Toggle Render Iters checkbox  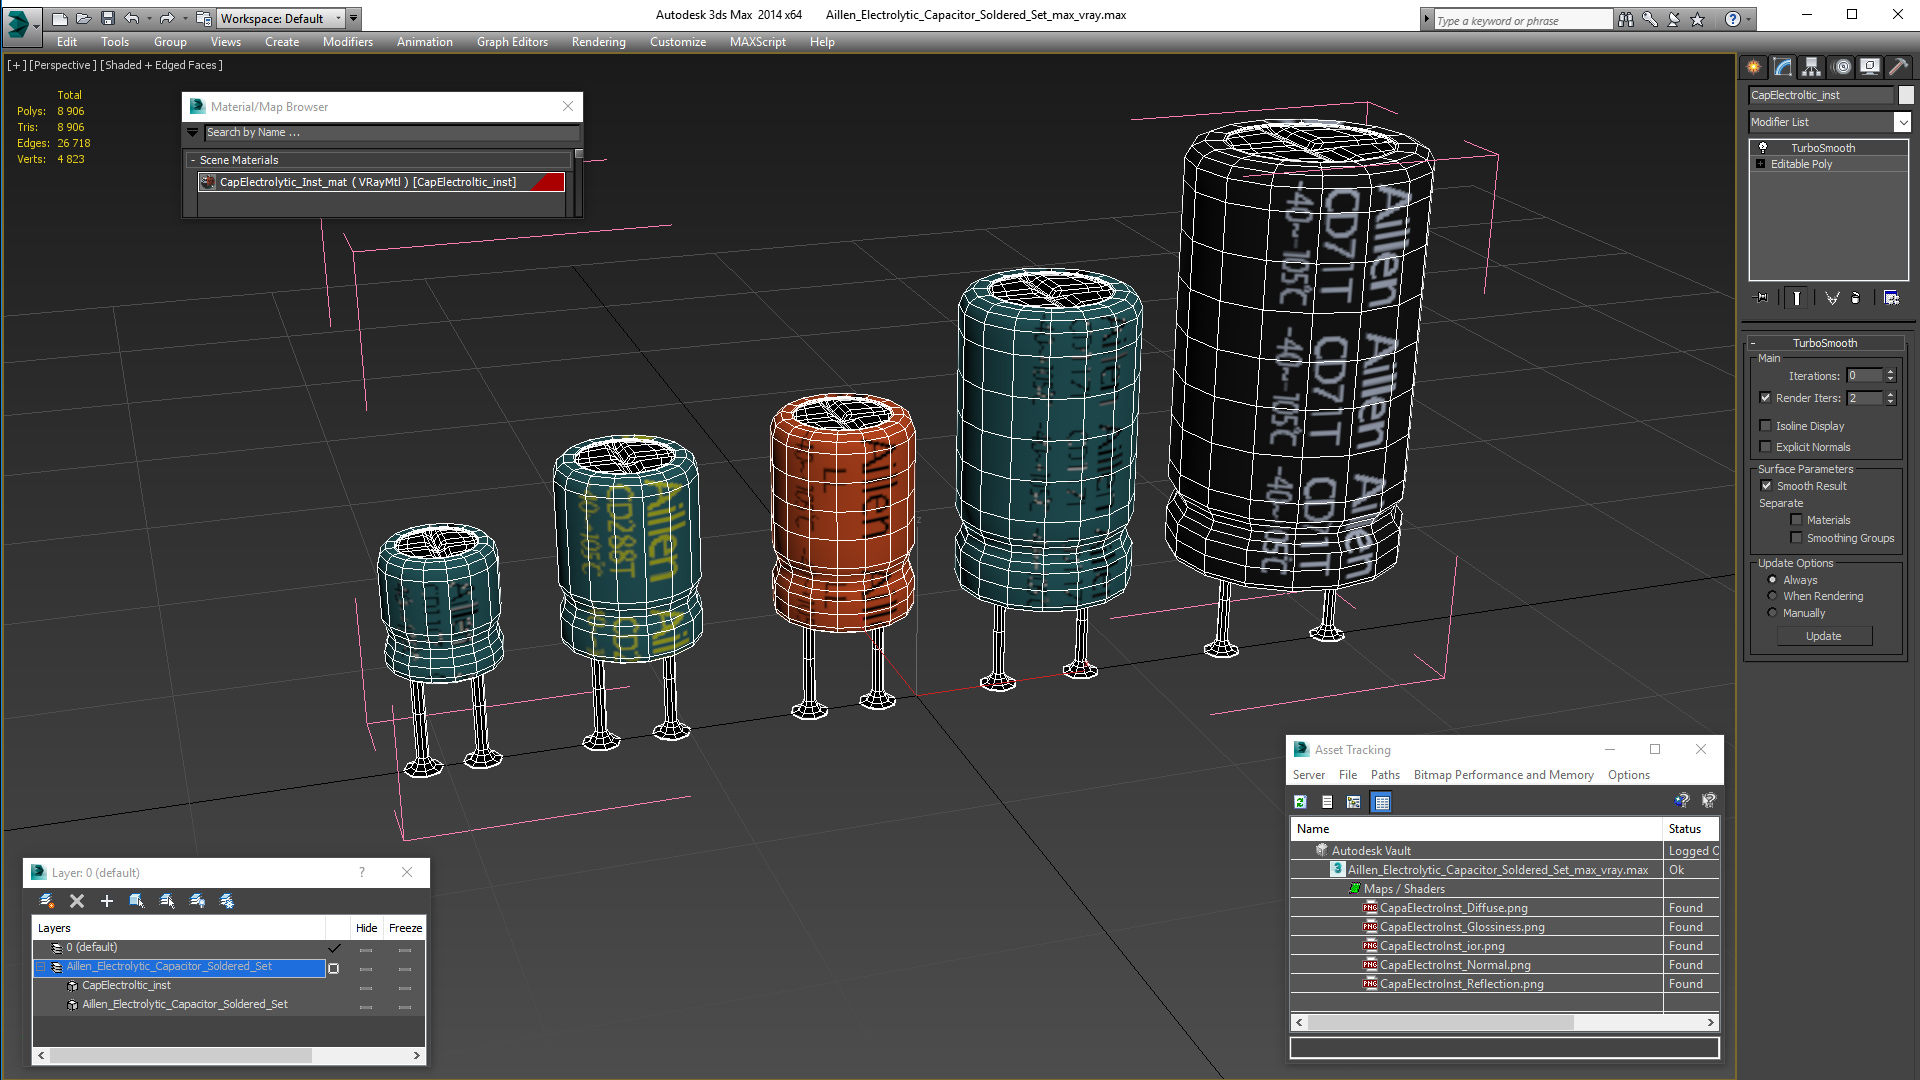(x=1765, y=398)
